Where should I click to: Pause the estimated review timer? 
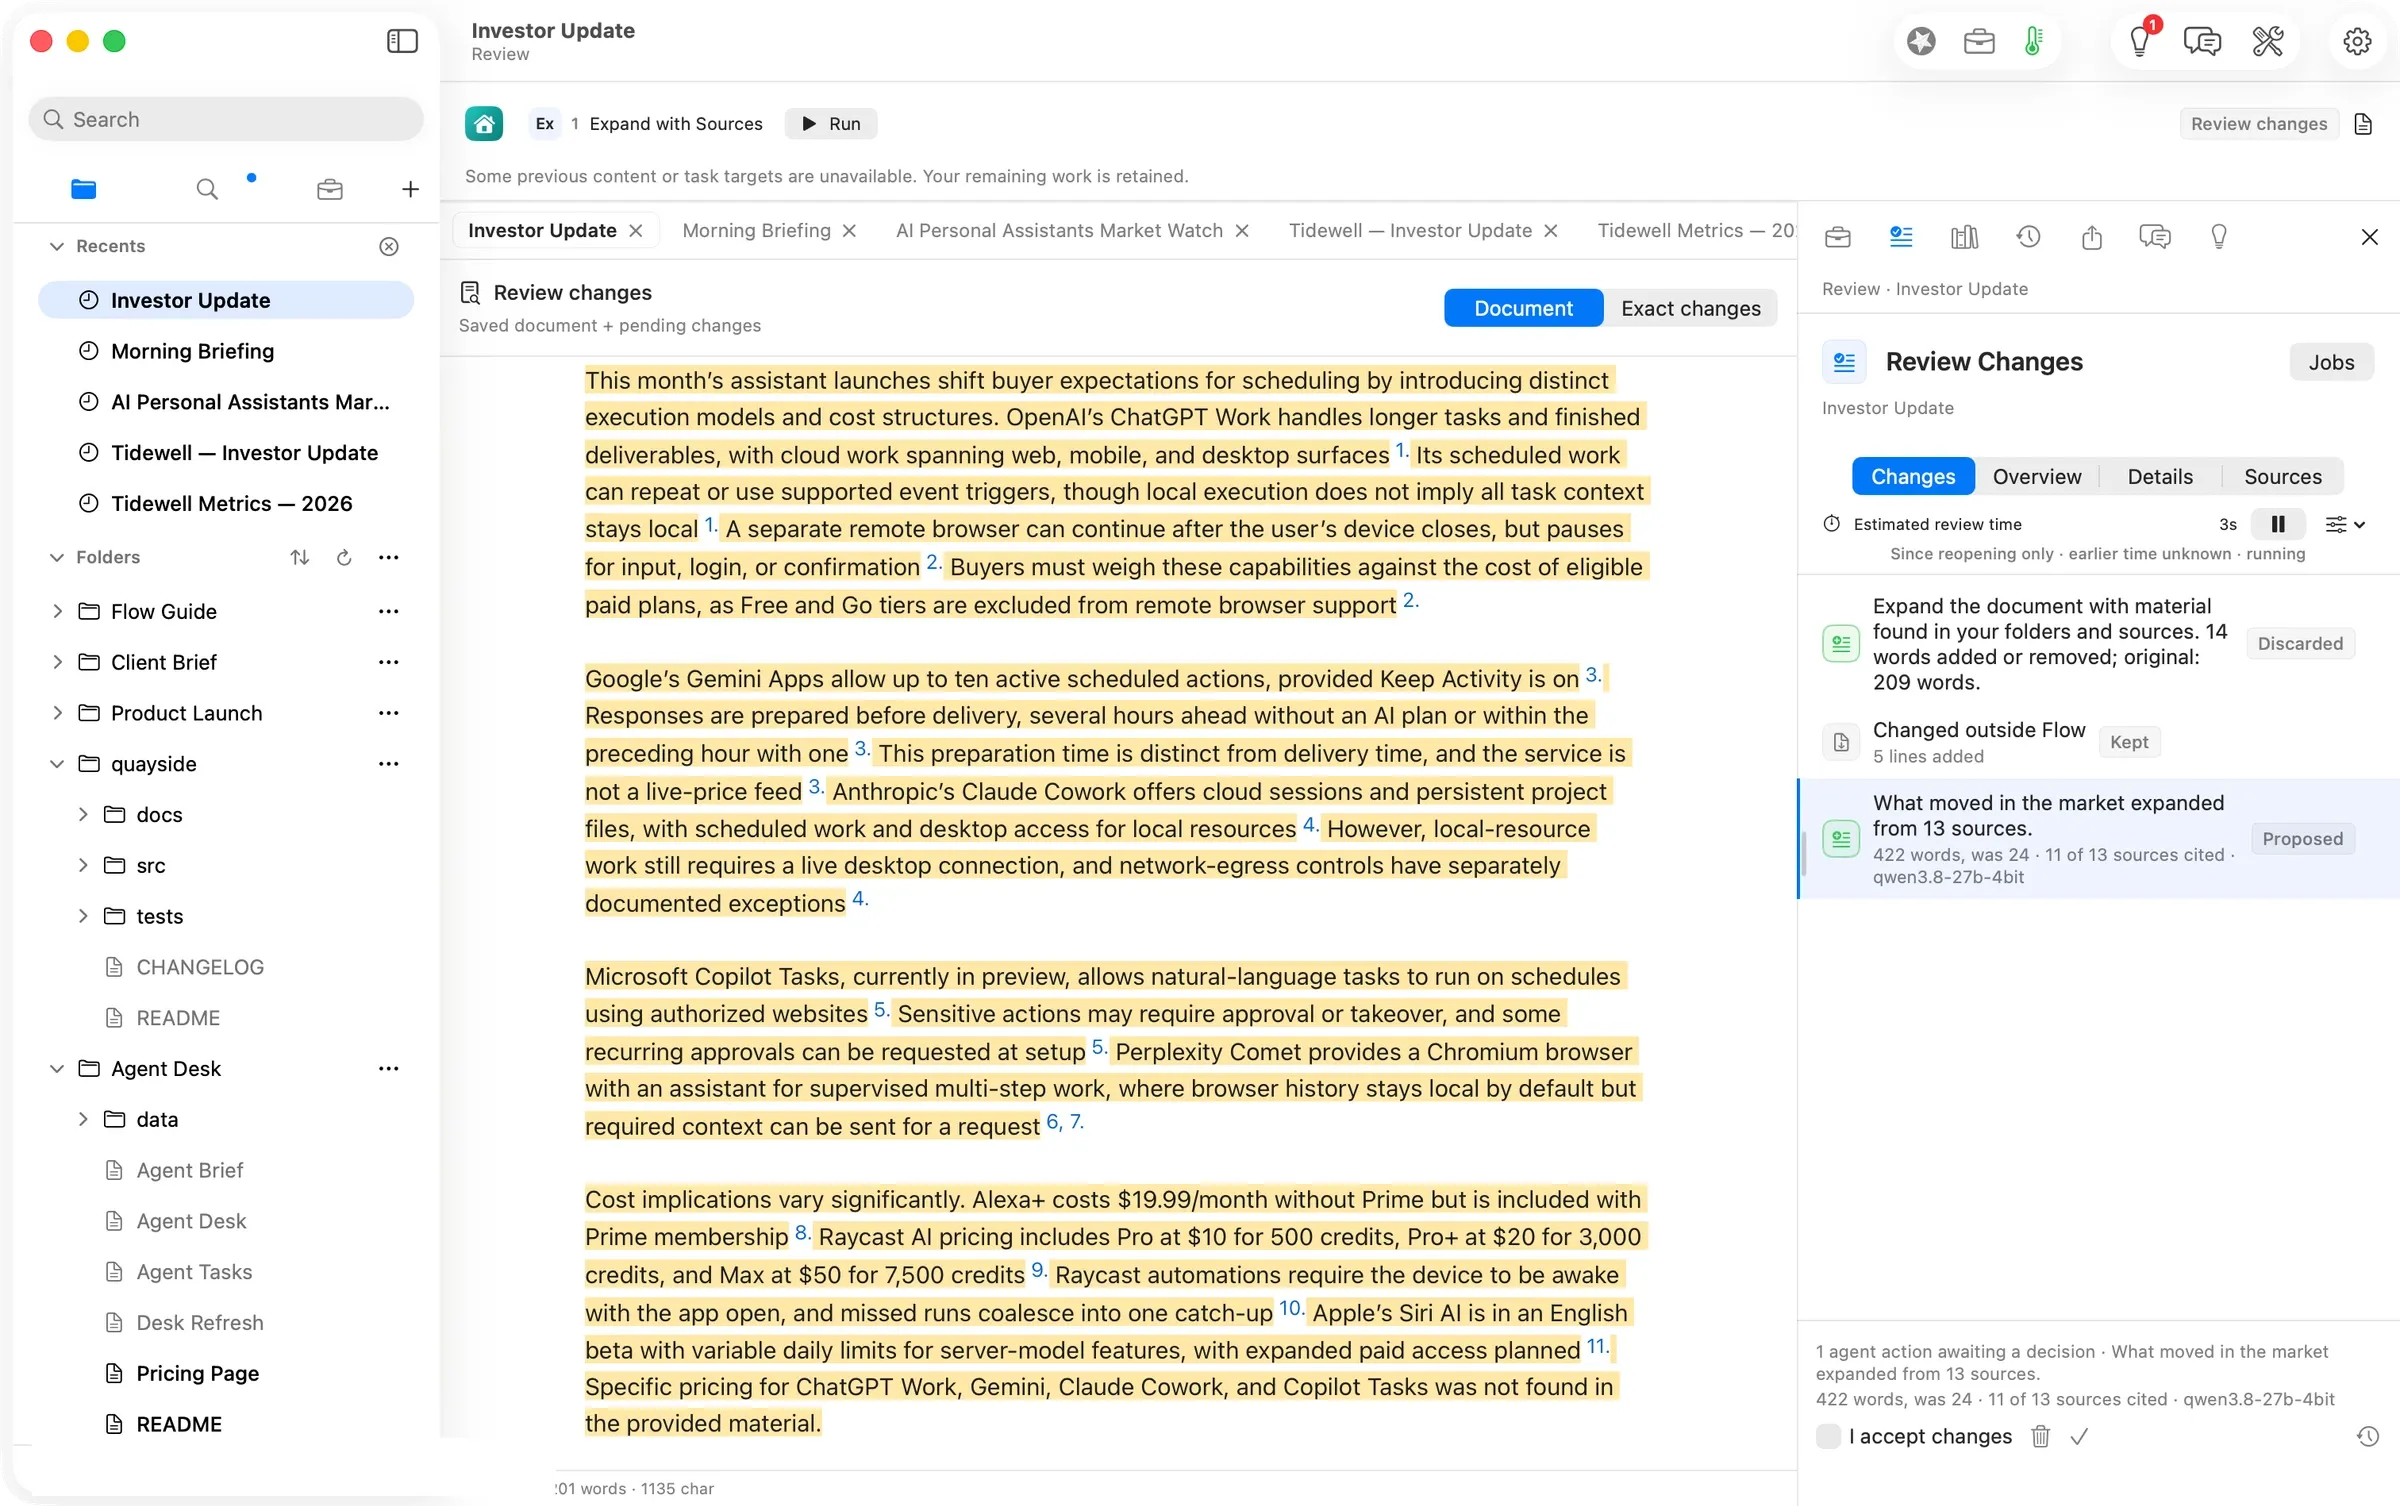coord(2278,524)
